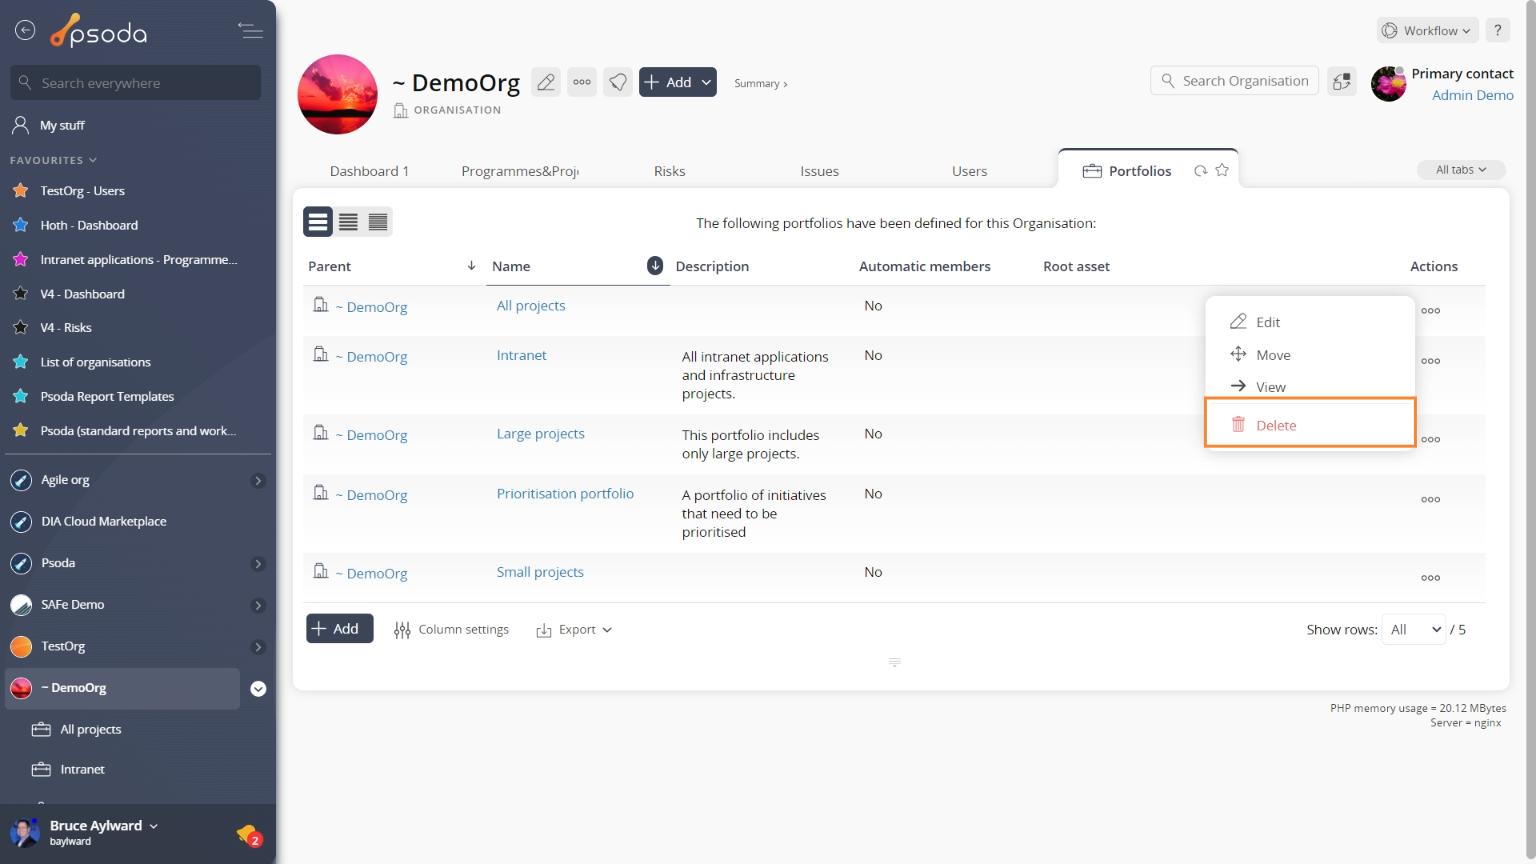Viewport: 1536px width, 864px height.
Task: Open actions menu for Large projects row
Action: coord(1431,439)
